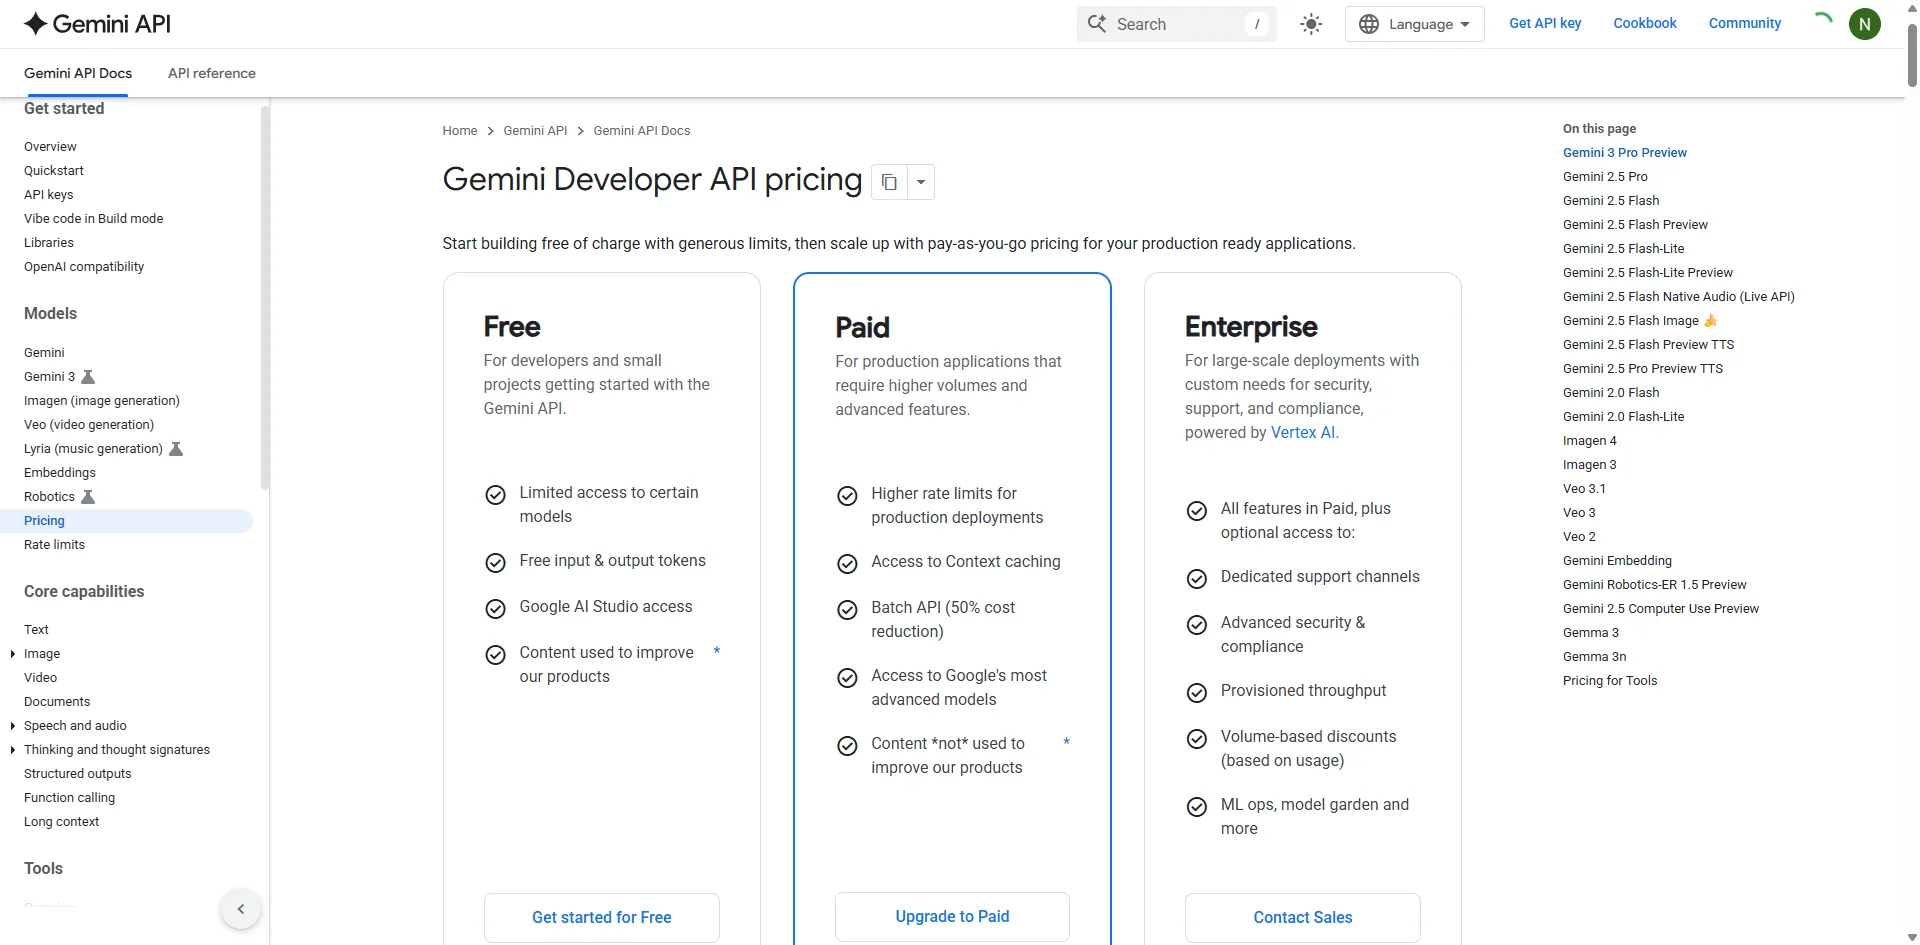Open the Language dropdown

tap(1414, 24)
